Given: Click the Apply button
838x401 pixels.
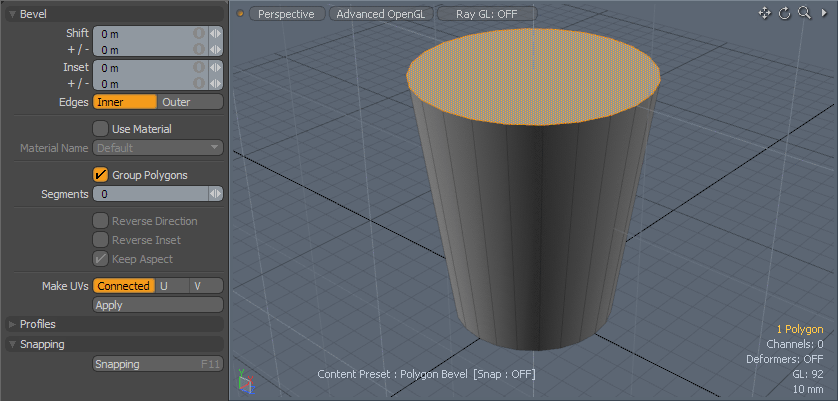Looking at the screenshot, I should 157,305.
